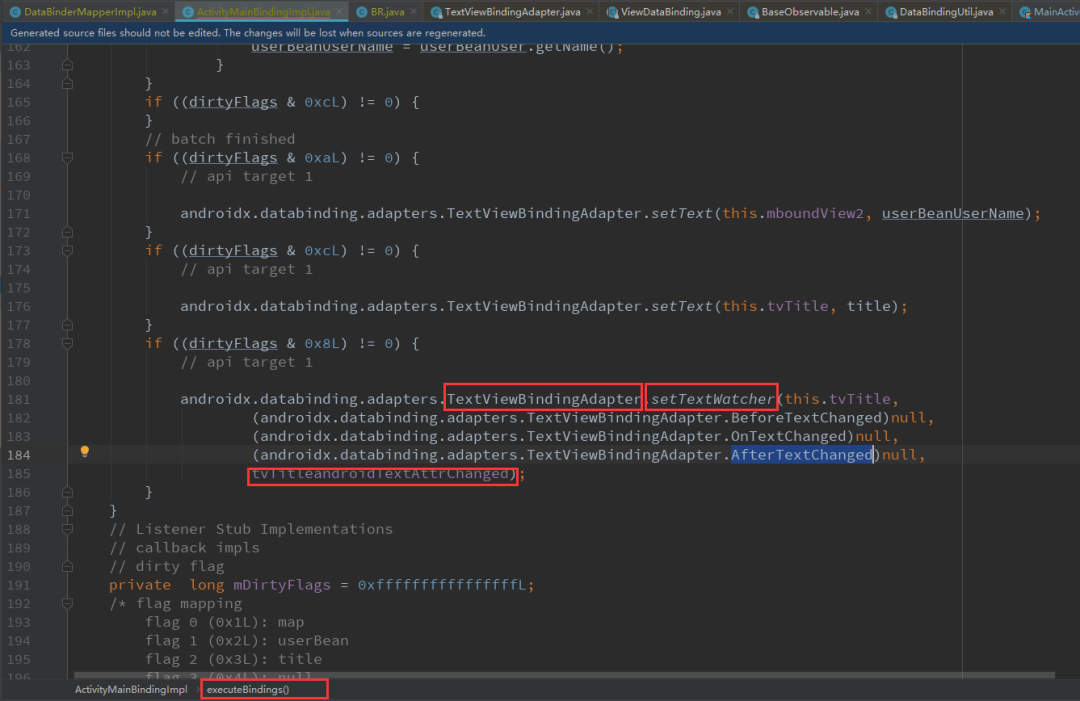Click the generated source files warning banner
The width and height of the screenshot is (1080, 701).
(540, 33)
